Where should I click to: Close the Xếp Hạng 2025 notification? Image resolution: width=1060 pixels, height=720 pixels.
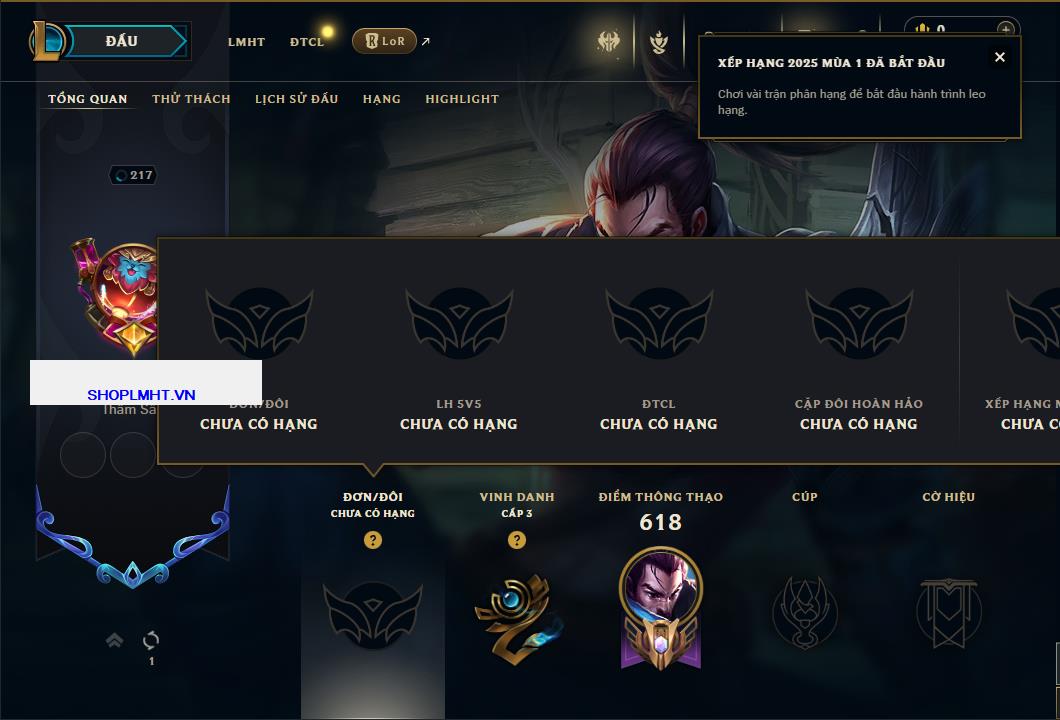pos(1000,57)
